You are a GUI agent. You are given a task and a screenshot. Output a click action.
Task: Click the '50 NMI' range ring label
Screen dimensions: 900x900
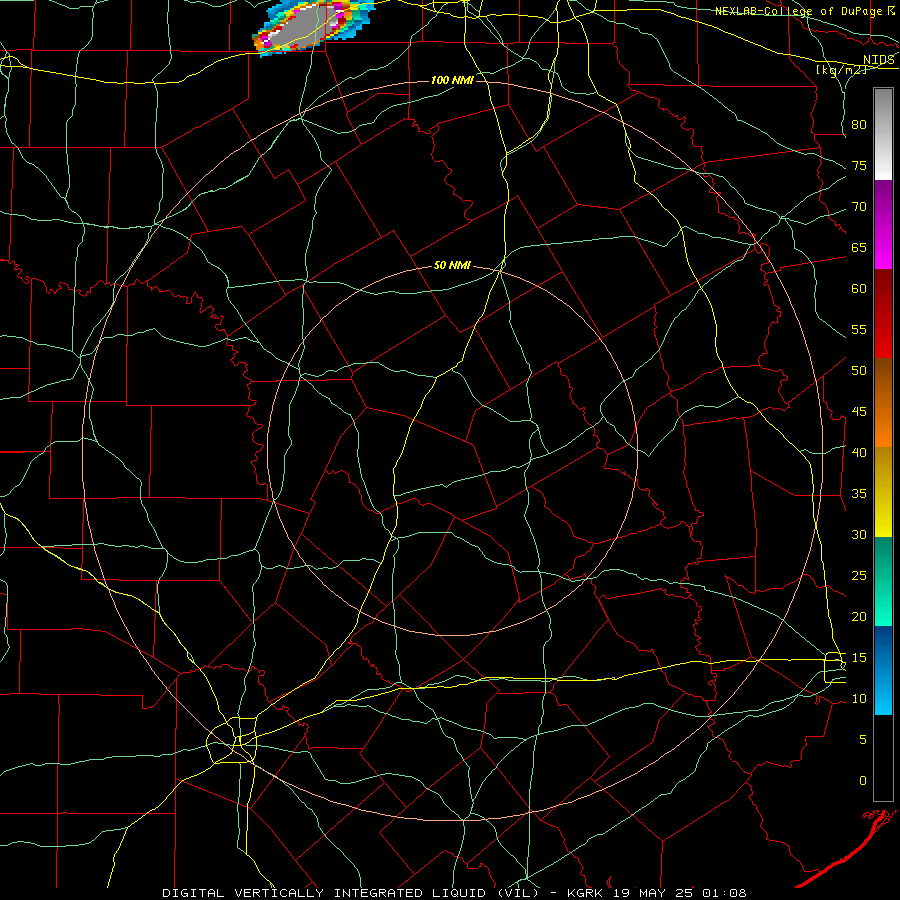pyautogui.click(x=452, y=265)
